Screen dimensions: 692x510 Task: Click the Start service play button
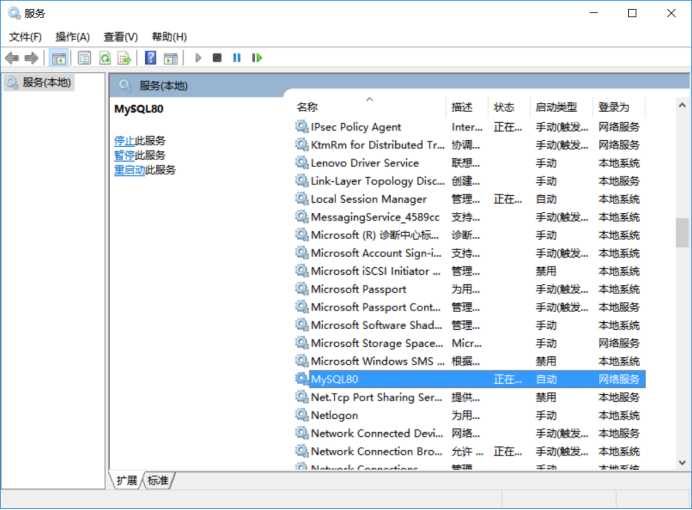[198, 58]
